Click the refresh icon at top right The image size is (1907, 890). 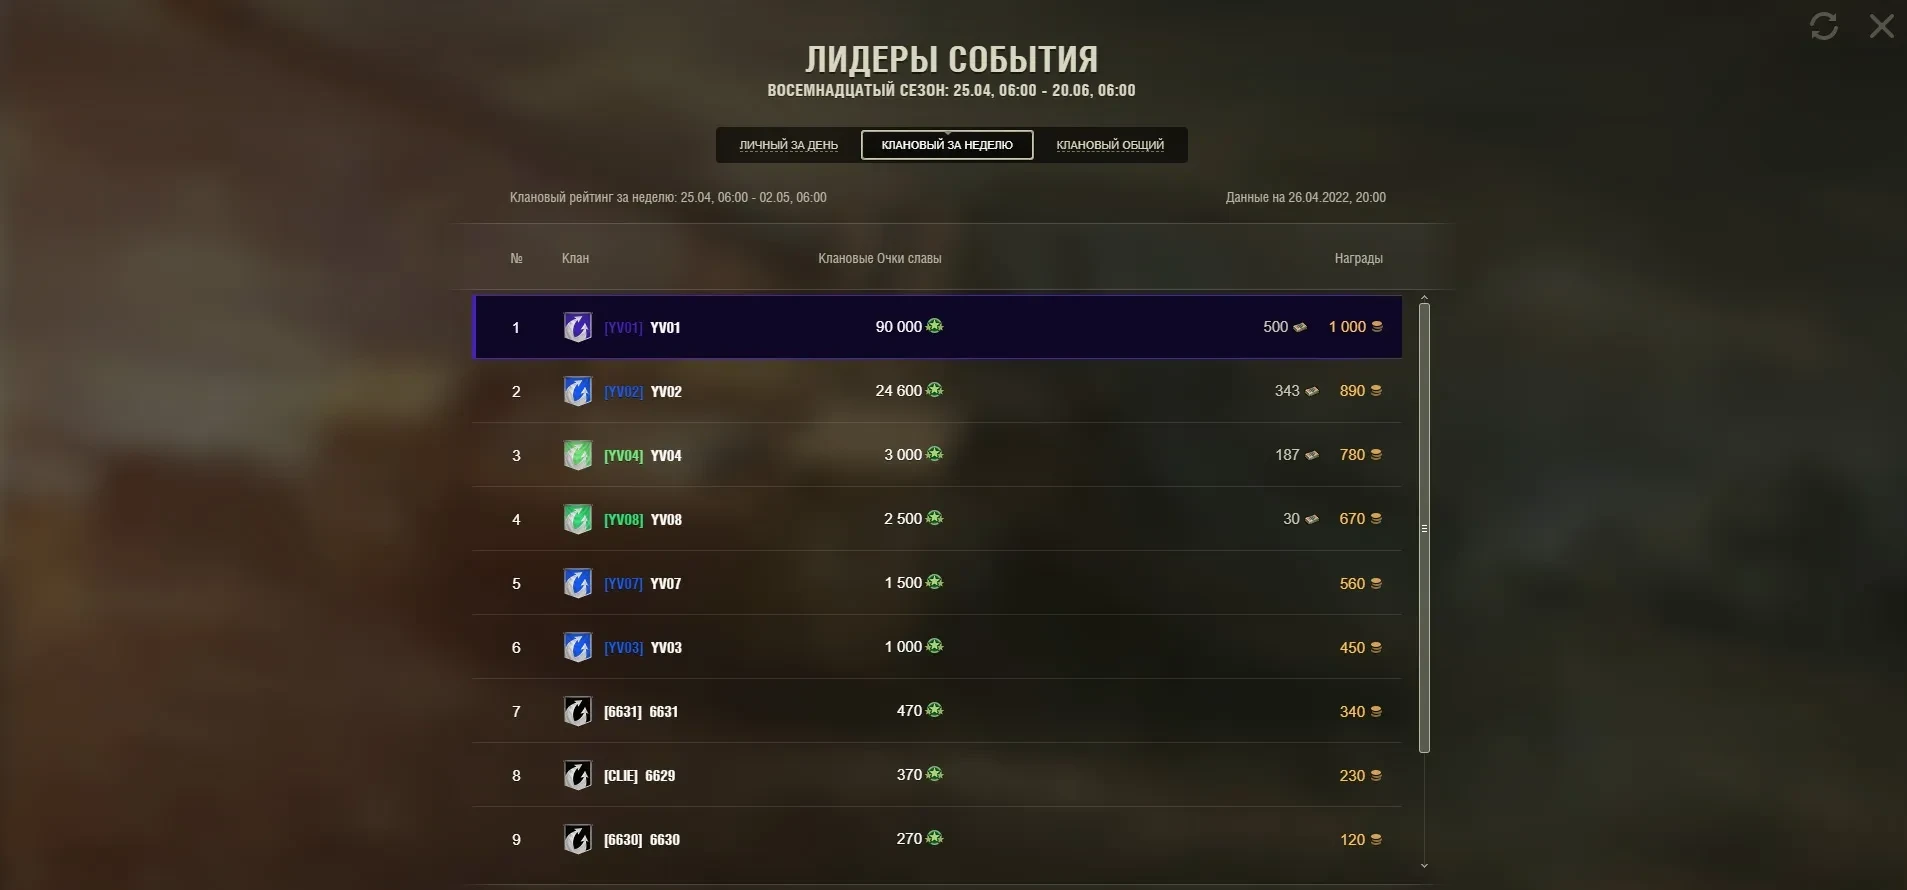[x=1824, y=26]
